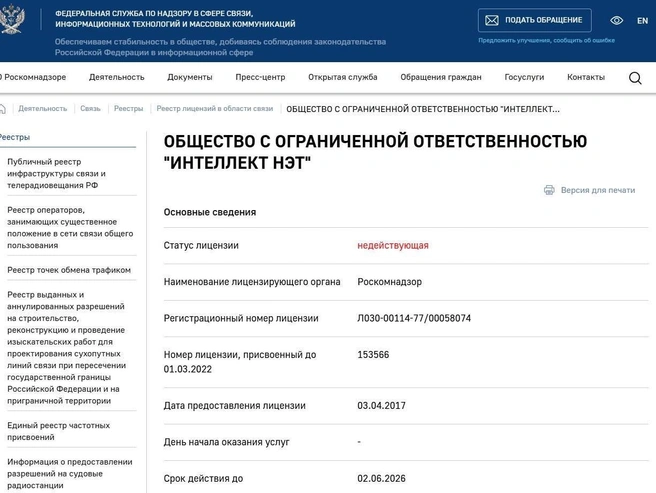Click 'Срок действия до' label
Screen dimensions: 656x493
pyautogui.click(x=203, y=478)
